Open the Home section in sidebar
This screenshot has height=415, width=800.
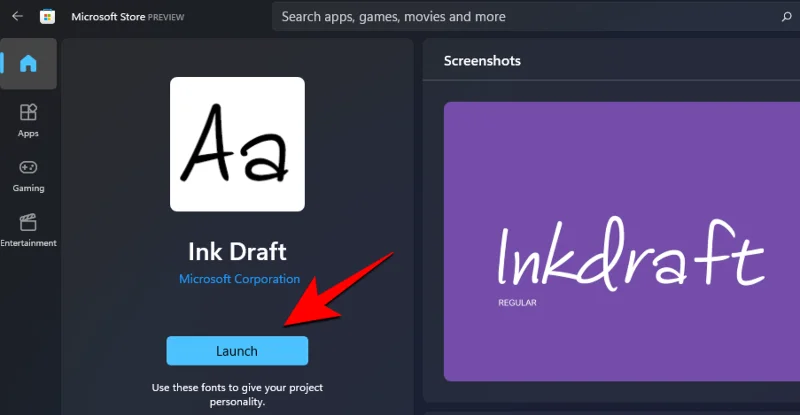pyautogui.click(x=28, y=64)
